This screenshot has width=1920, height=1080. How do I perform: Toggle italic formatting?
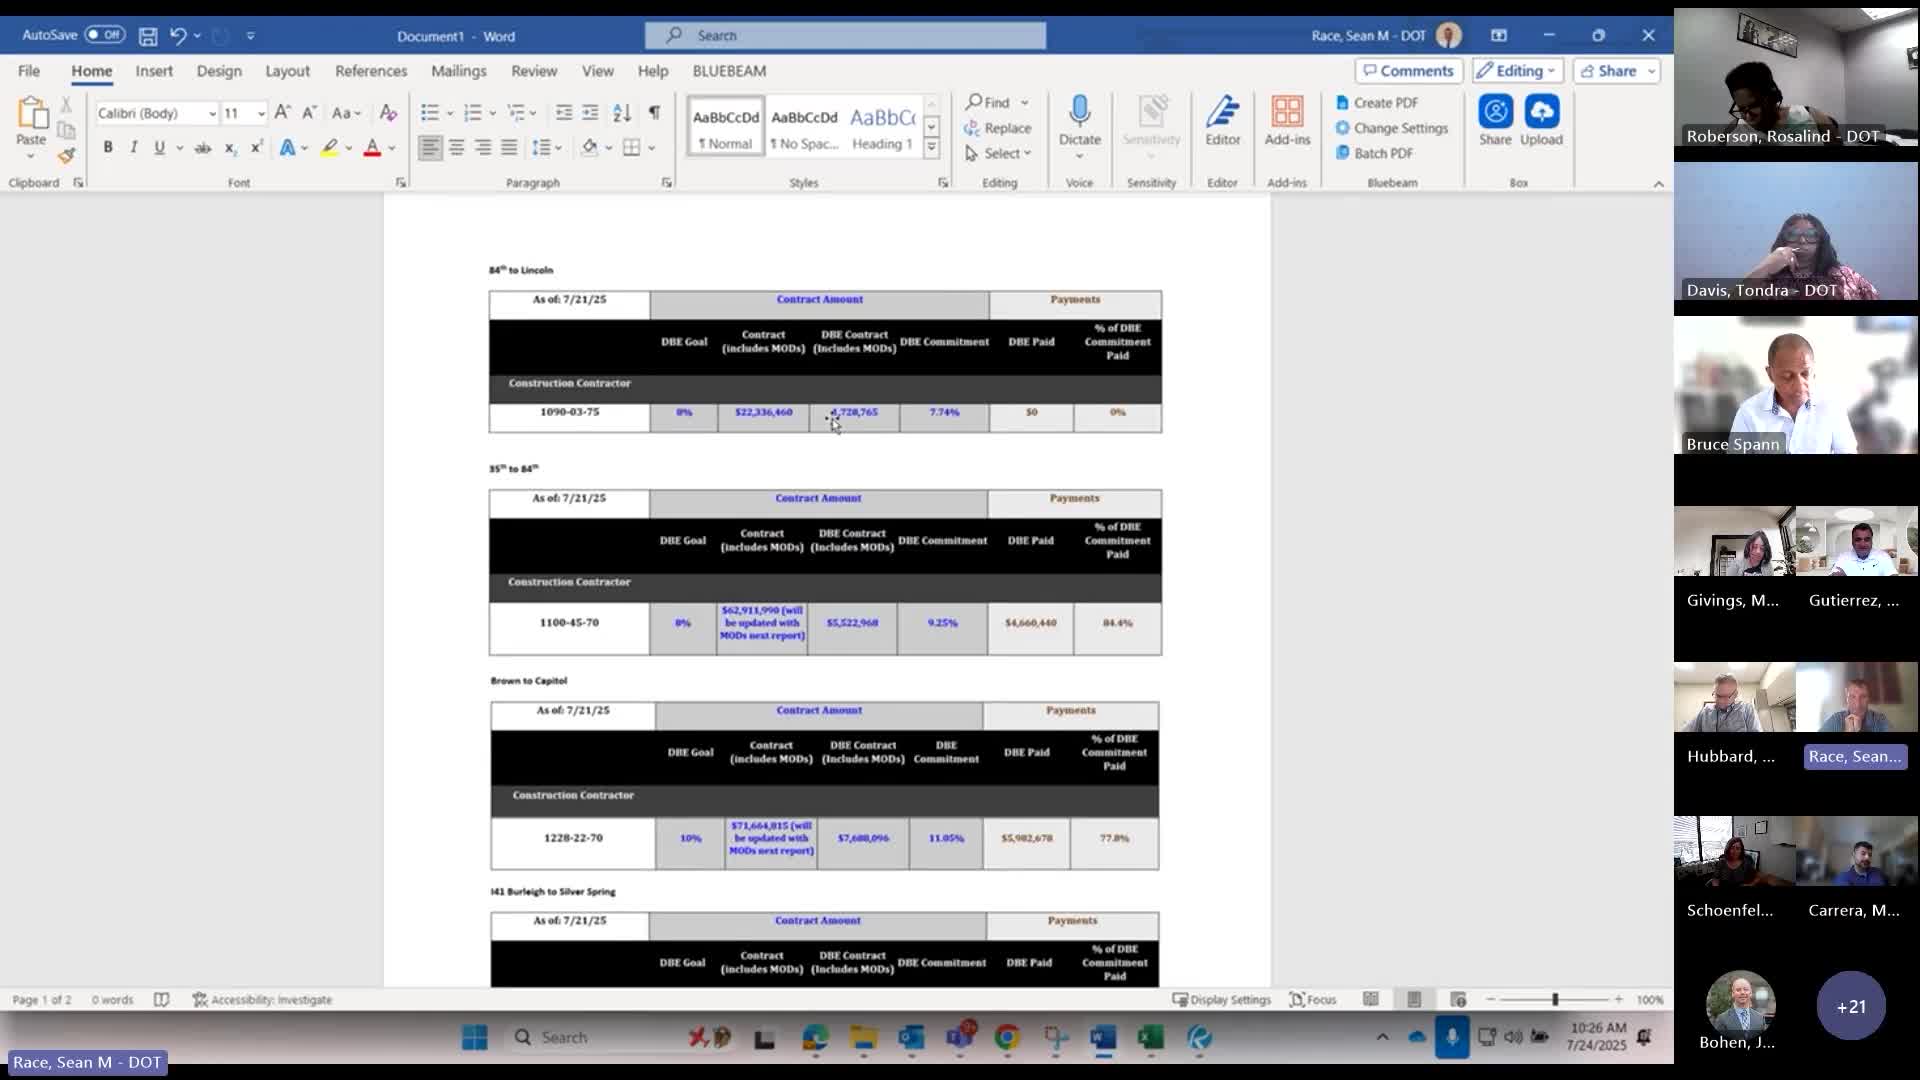[x=134, y=148]
